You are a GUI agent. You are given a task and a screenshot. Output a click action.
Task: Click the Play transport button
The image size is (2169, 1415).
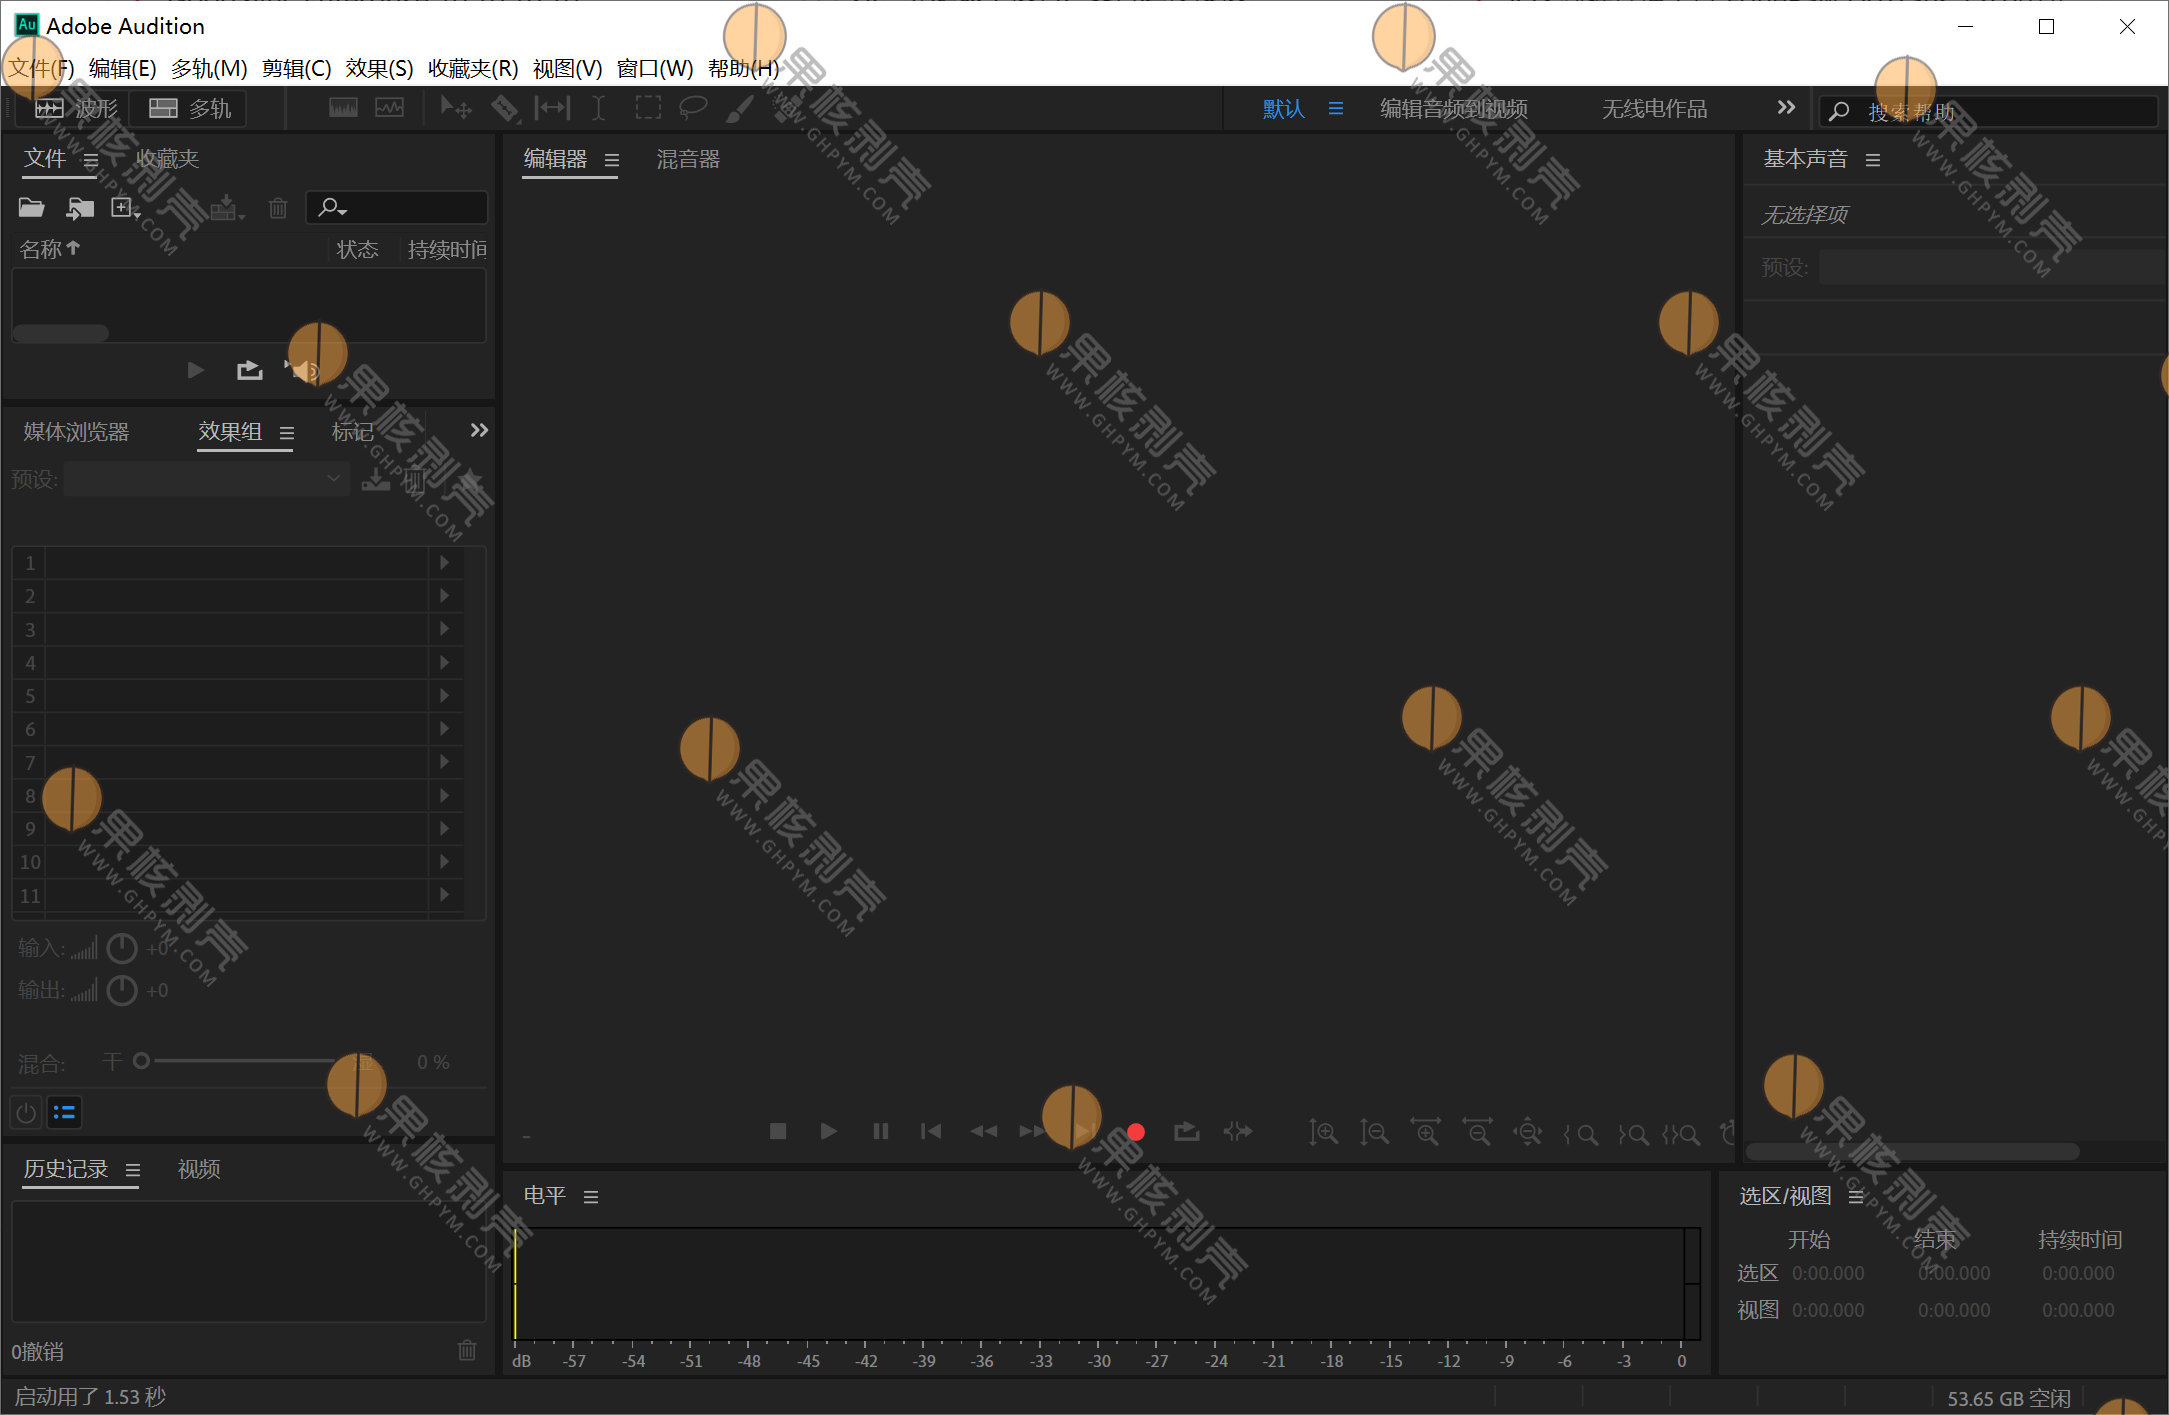click(828, 1131)
